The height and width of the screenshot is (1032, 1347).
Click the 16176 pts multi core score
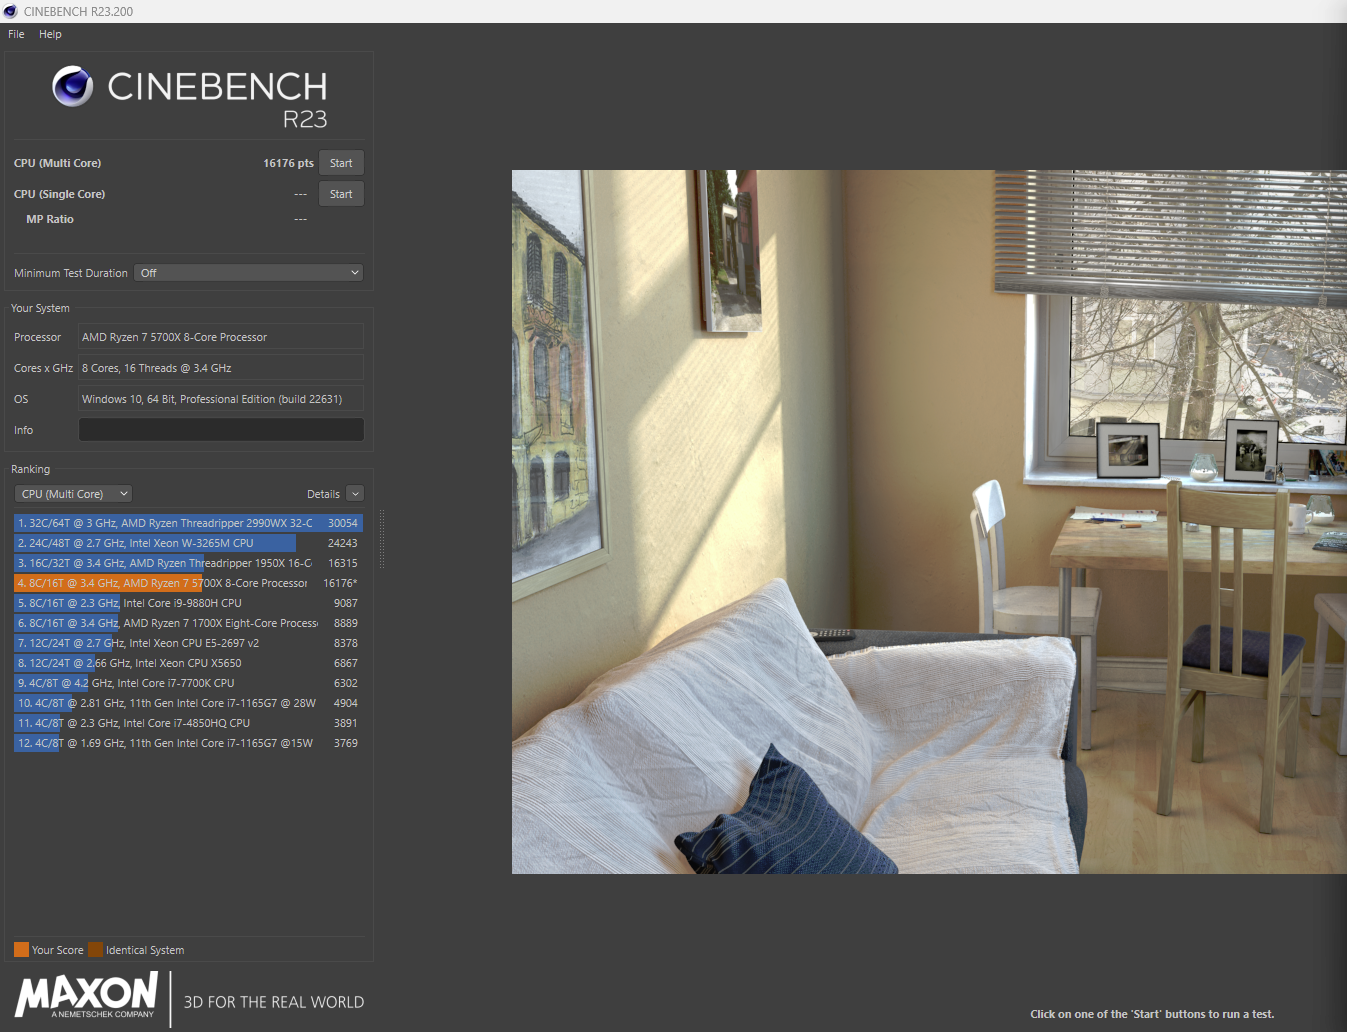point(288,163)
